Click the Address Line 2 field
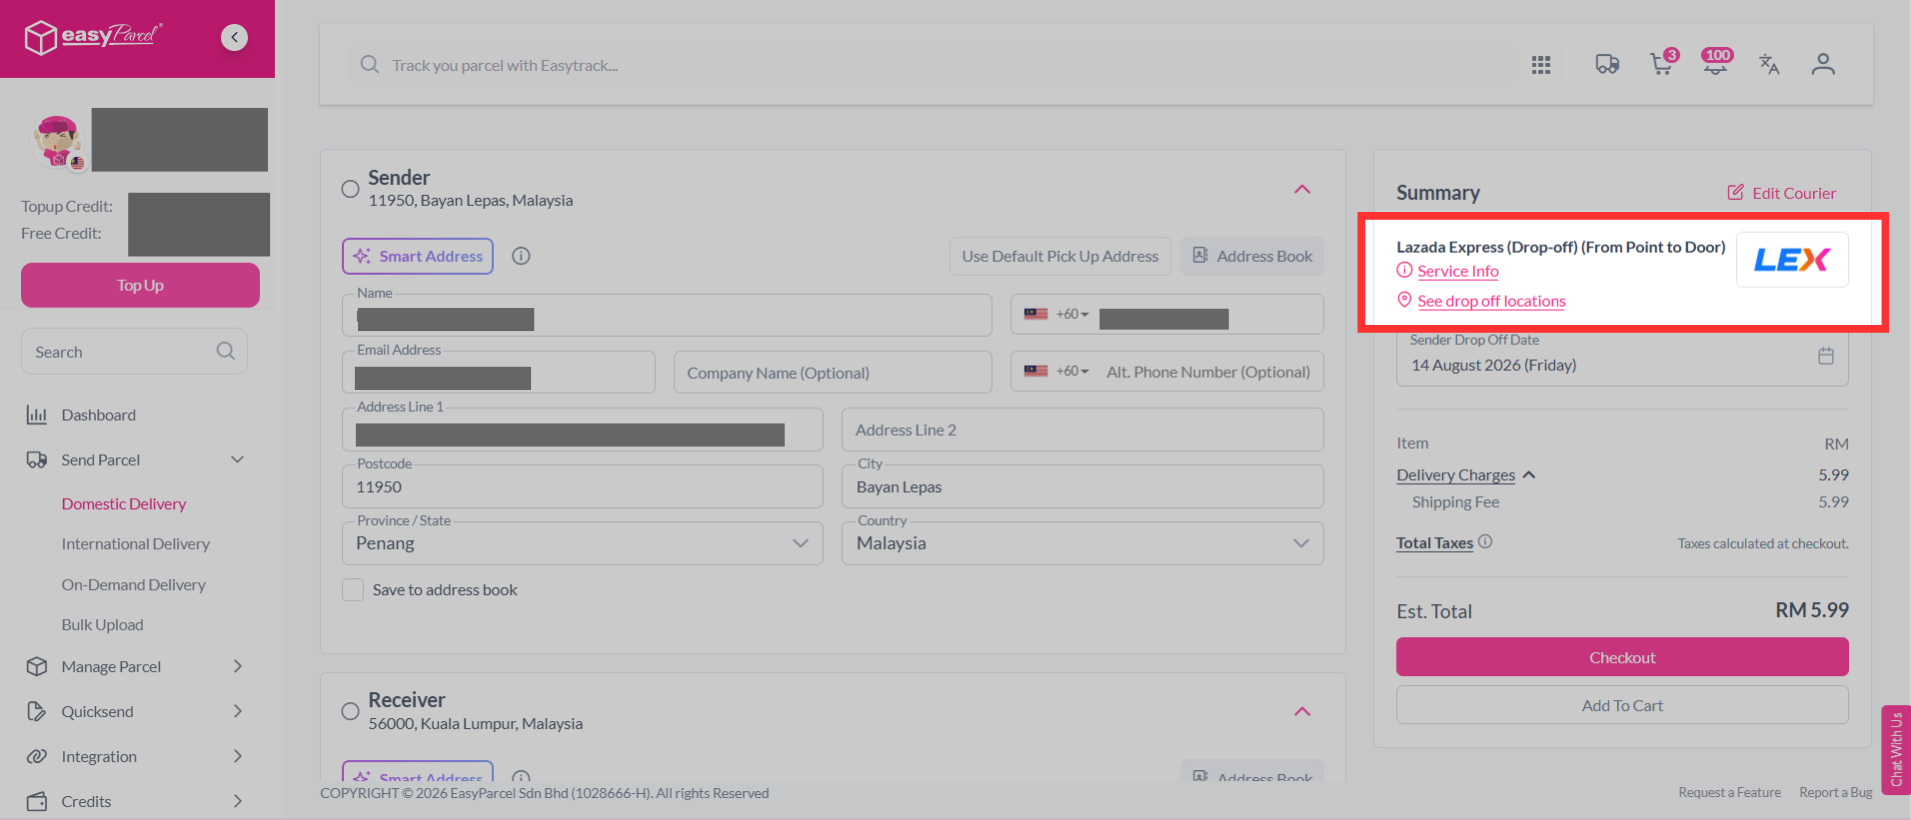 [x=1083, y=430]
